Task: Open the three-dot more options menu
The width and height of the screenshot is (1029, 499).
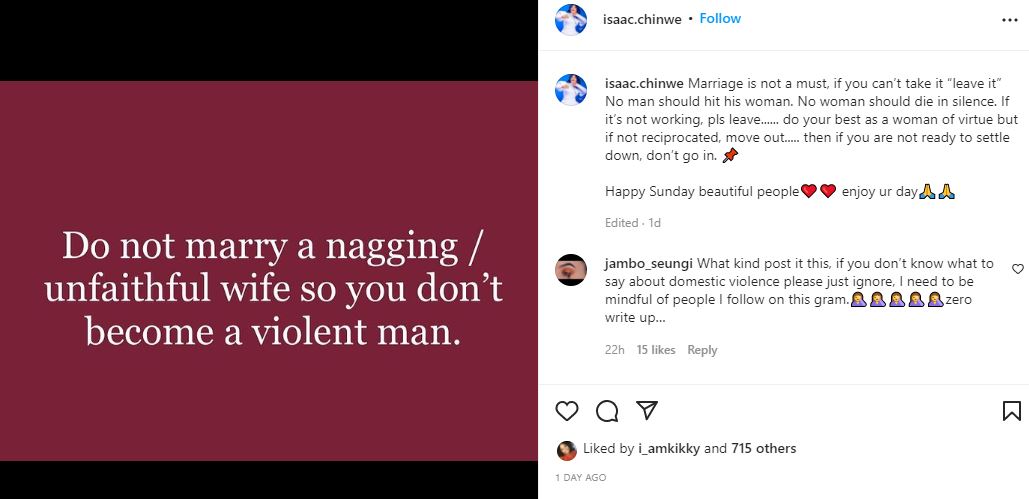Action: [1010, 20]
